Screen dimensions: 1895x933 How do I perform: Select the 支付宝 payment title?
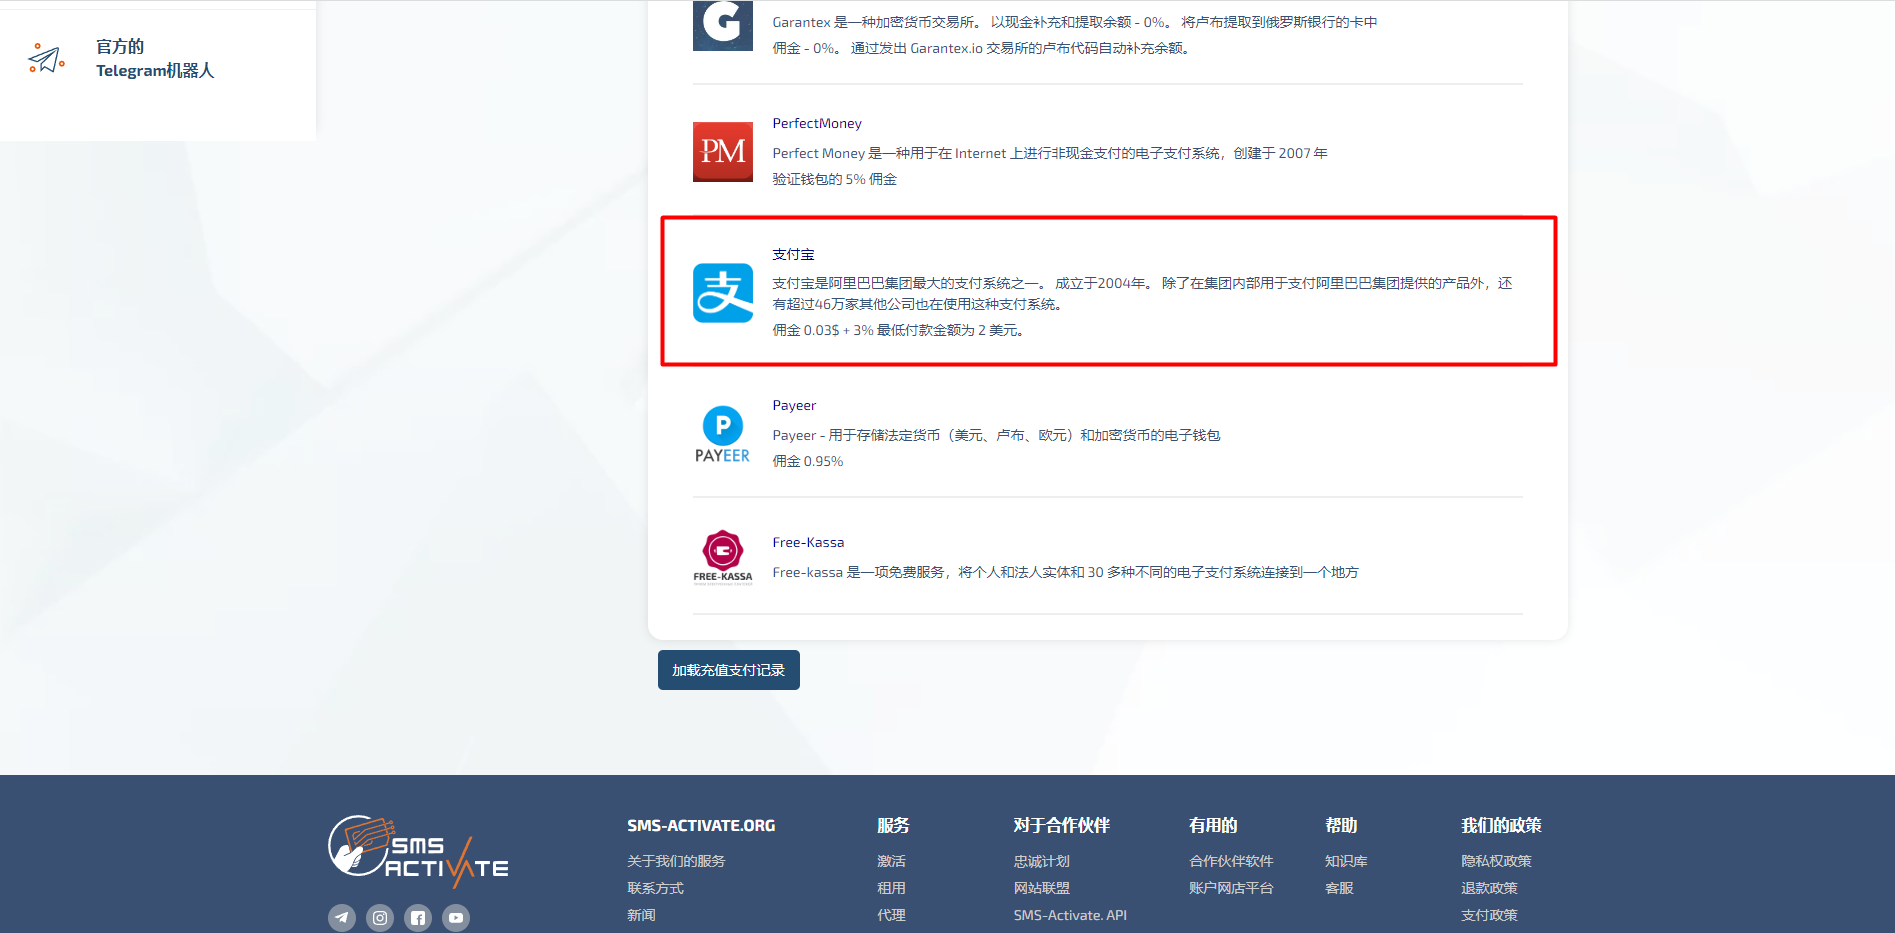point(793,254)
